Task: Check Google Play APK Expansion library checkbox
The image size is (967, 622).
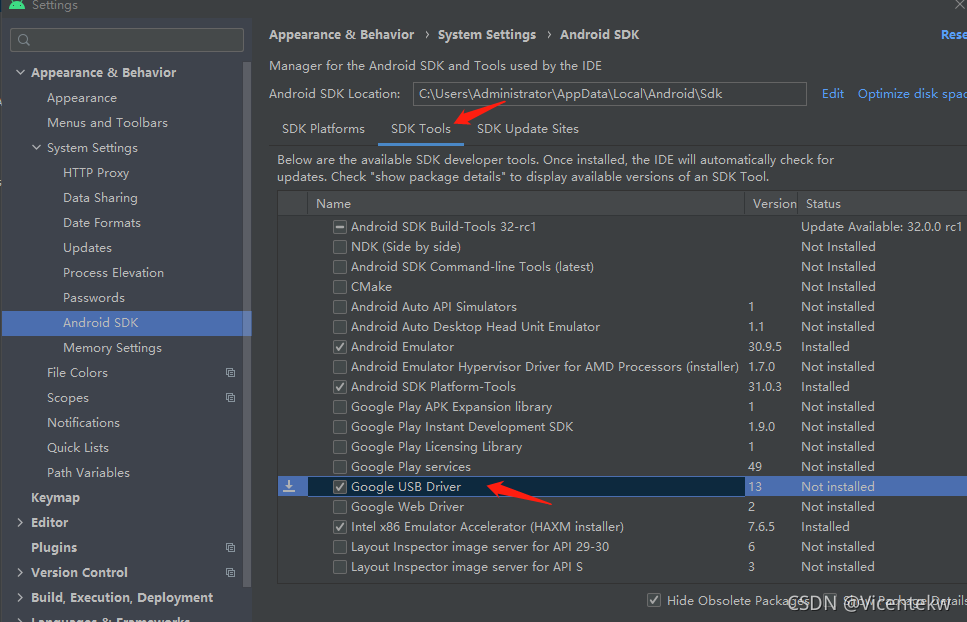Action: (339, 407)
